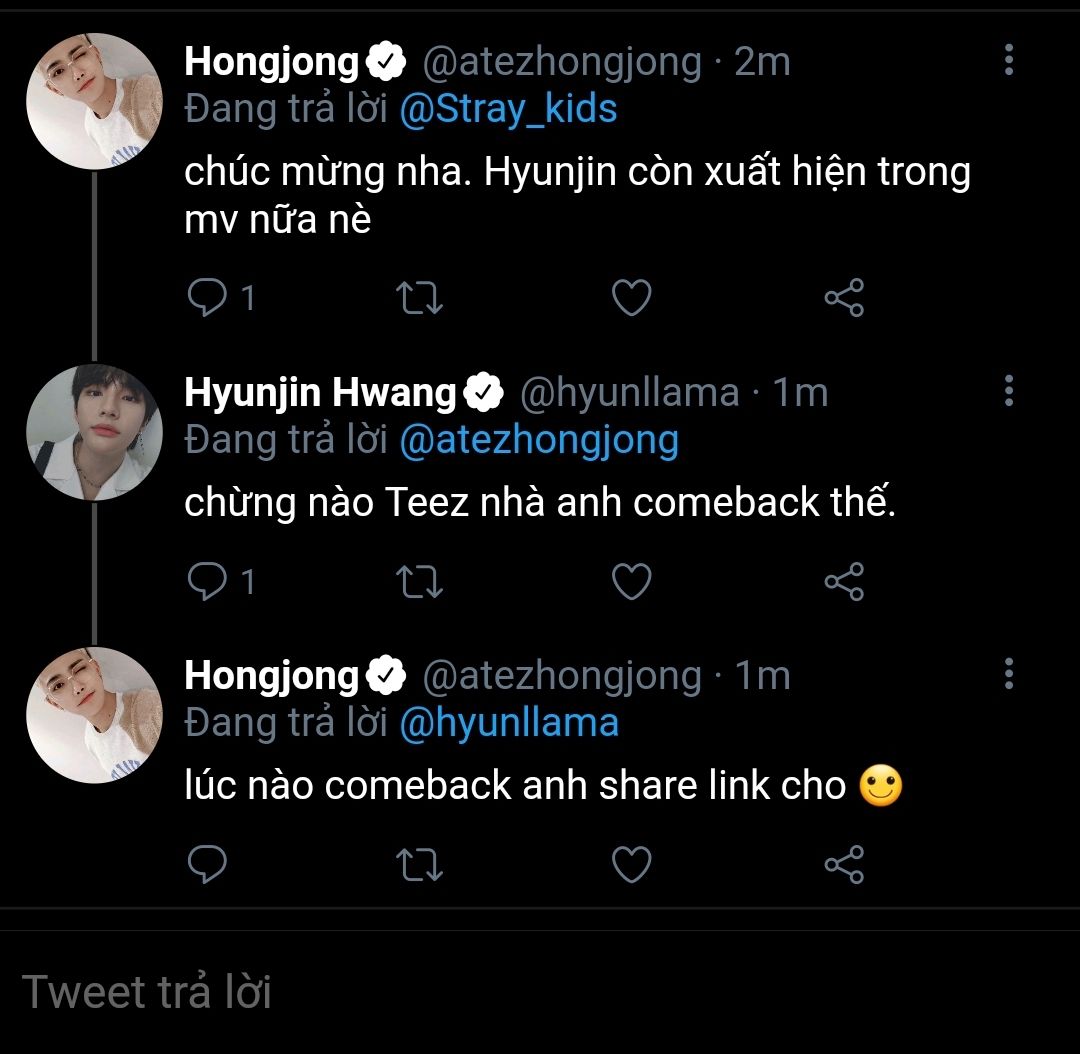Retweet Hongjong's share link tweet
Image resolution: width=1080 pixels, height=1054 pixels.
[x=421, y=865]
